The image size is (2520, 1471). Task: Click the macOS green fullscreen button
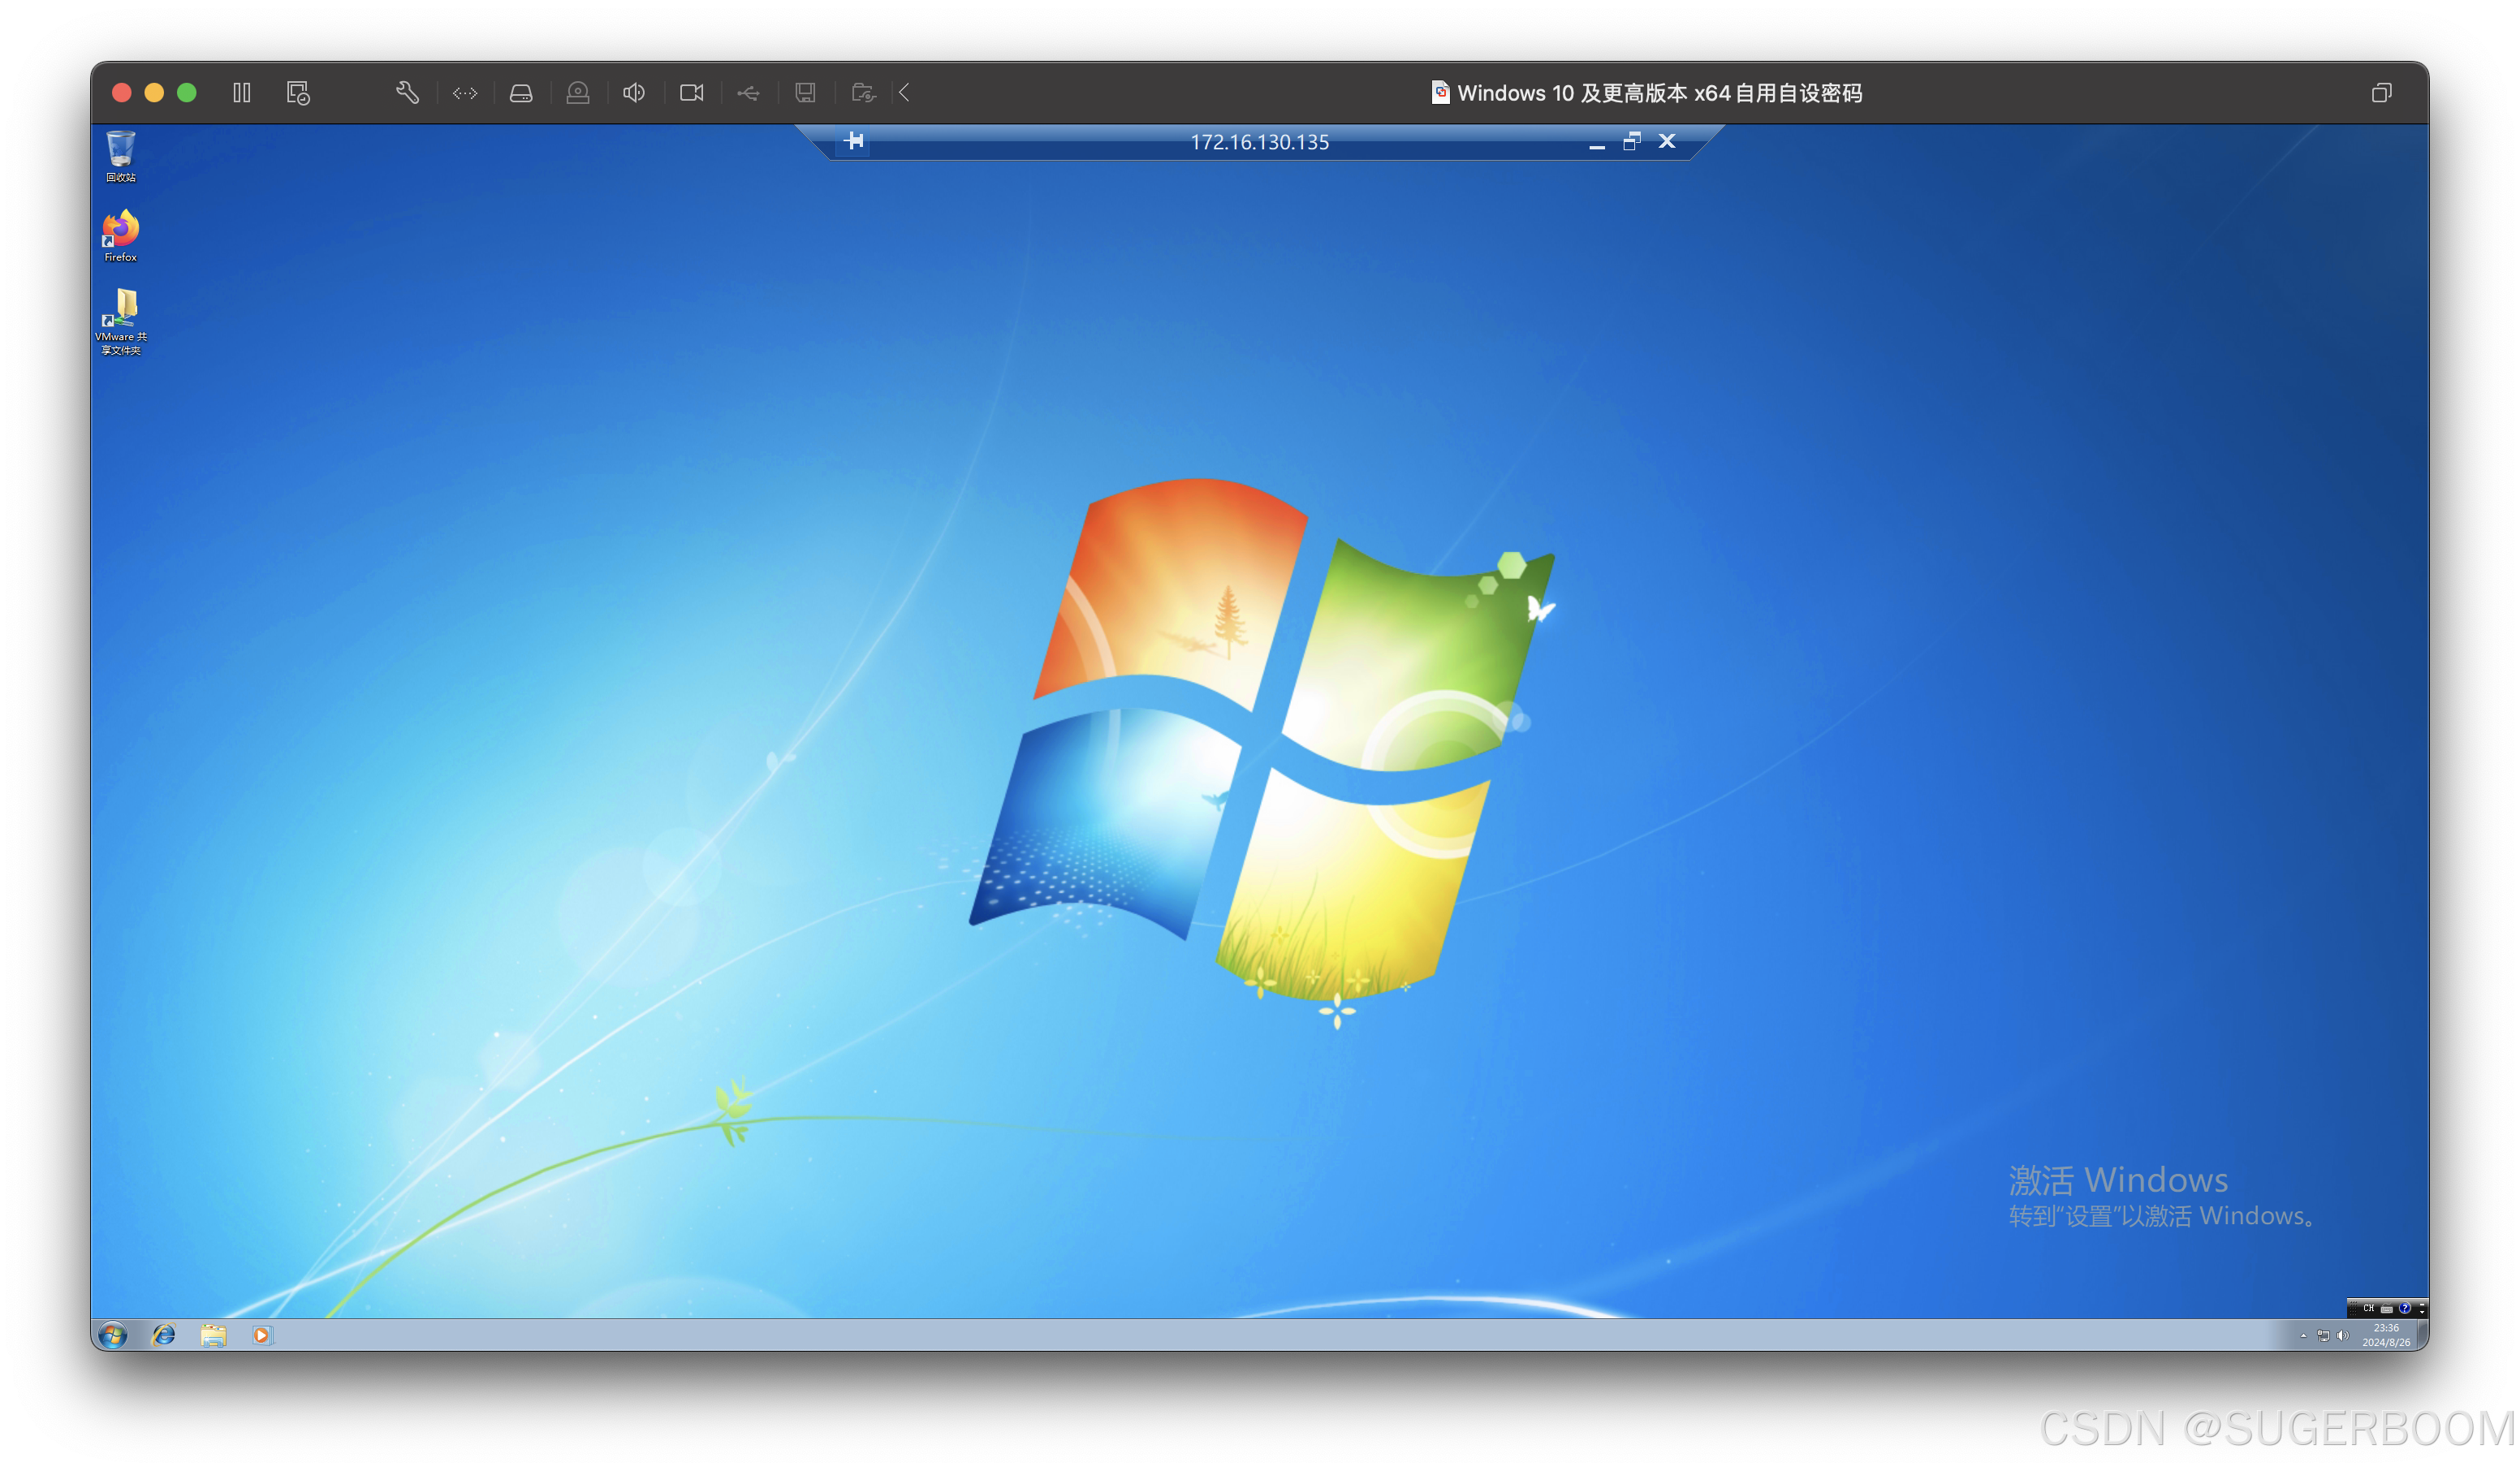(x=187, y=93)
